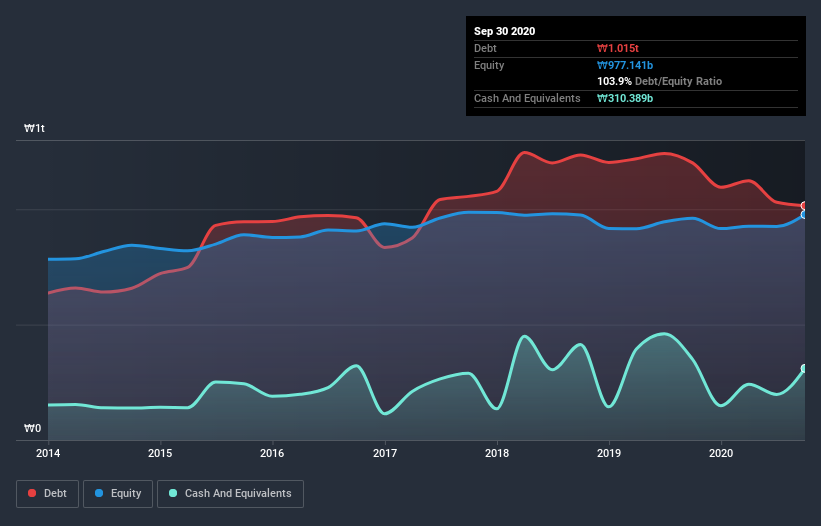Click the Sep 30 2020 tooltip date
This screenshot has height=526, width=821.
505,31
